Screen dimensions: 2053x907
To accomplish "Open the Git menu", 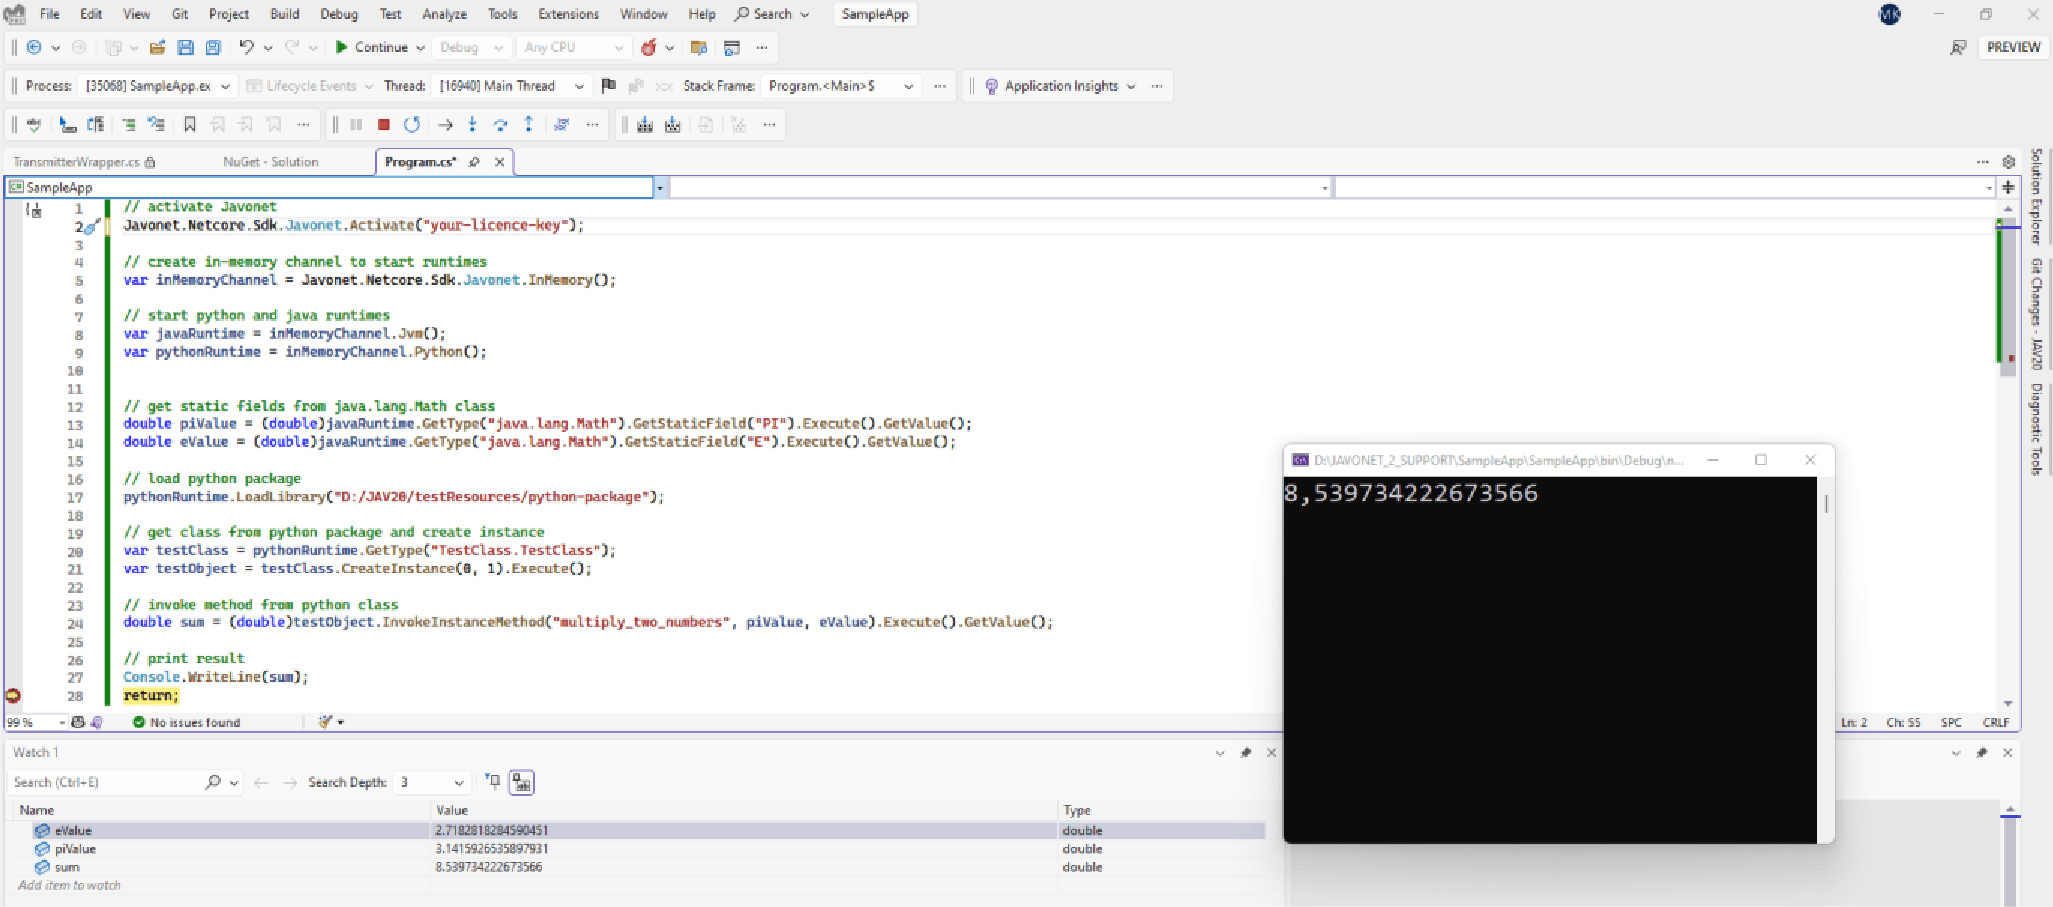I will click(x=180, y=14).
